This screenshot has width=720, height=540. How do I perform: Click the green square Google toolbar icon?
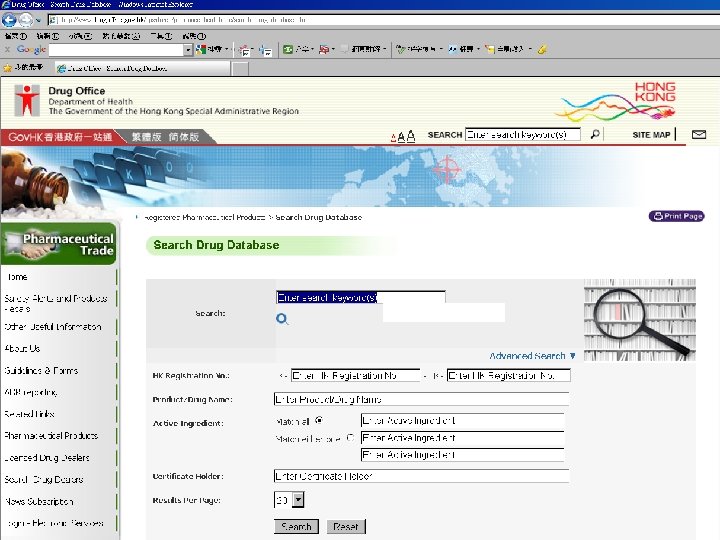coord(287,49)
